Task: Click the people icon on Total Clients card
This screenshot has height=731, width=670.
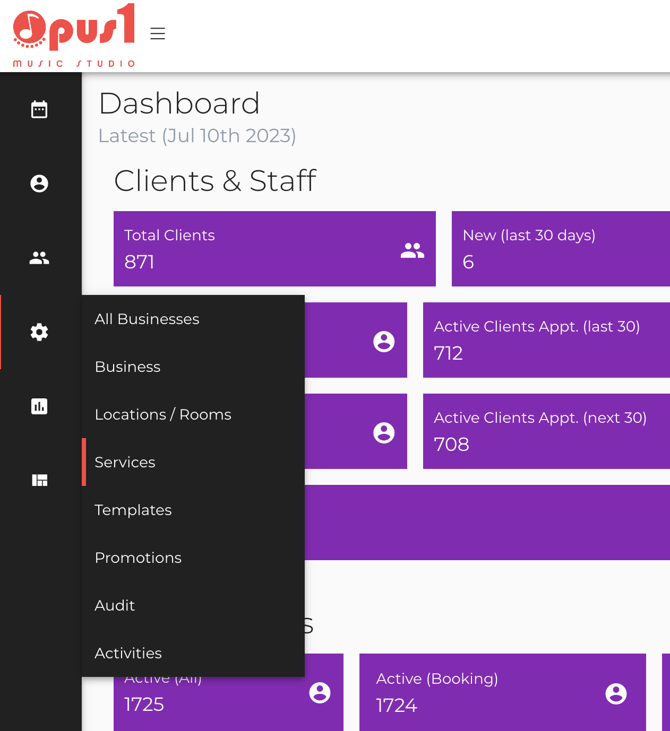Action: click(x=412, y=250)
